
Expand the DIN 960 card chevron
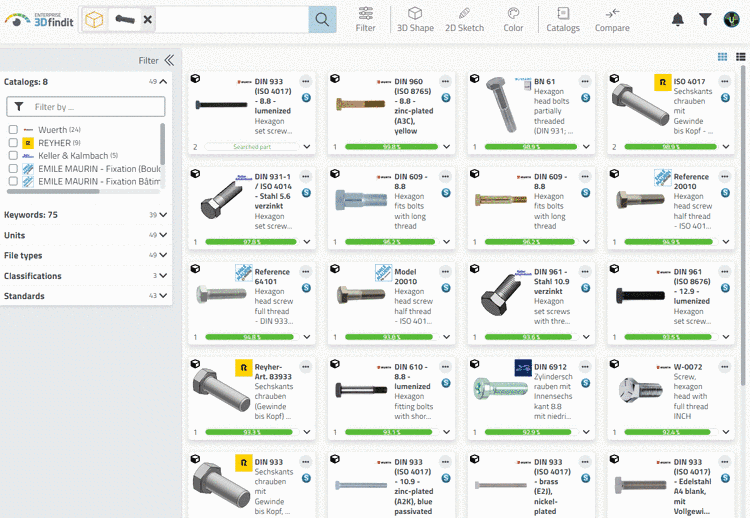[446, 147]
